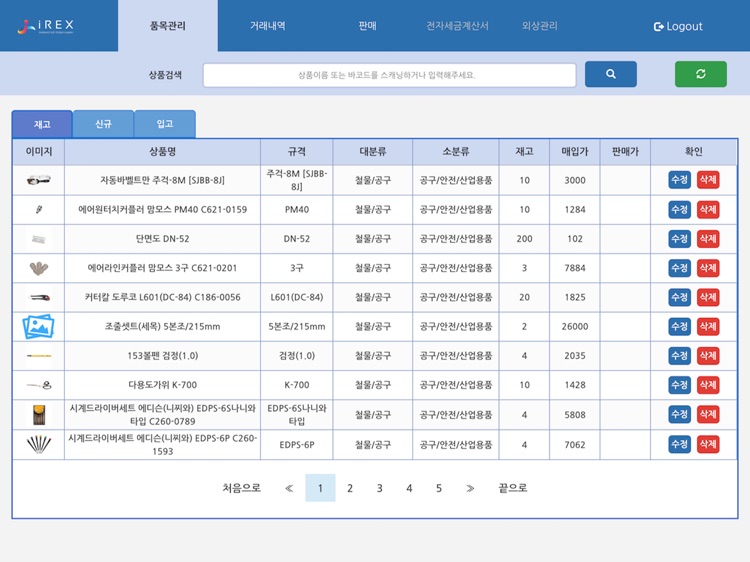Click spec cell K-700
Image resolution: width=750 pixels, height=562 pixels.
coord(297,385)
